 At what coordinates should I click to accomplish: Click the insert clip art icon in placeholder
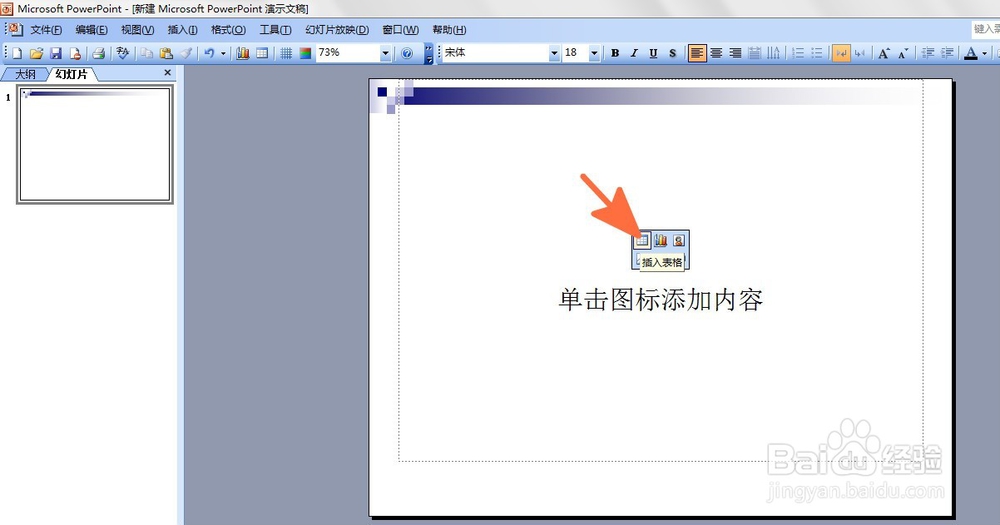tap(679, 240)
